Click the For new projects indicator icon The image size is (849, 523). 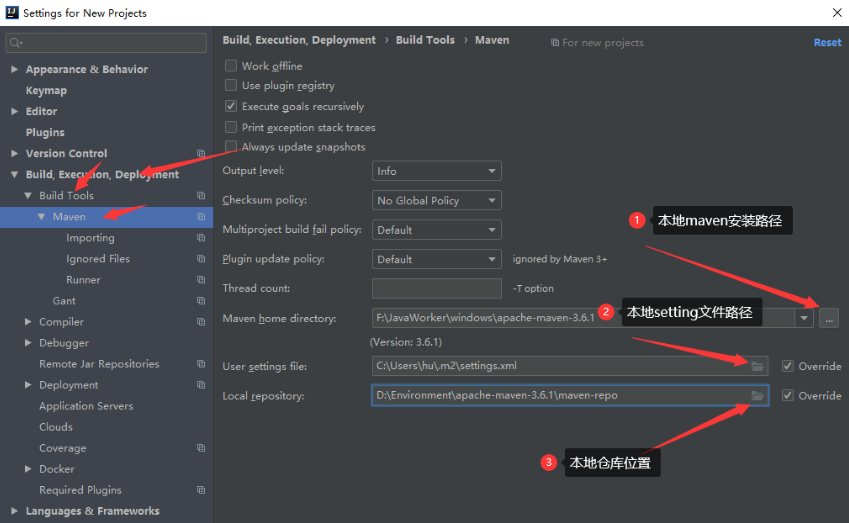pyautogui.click(x=555, y=42)
